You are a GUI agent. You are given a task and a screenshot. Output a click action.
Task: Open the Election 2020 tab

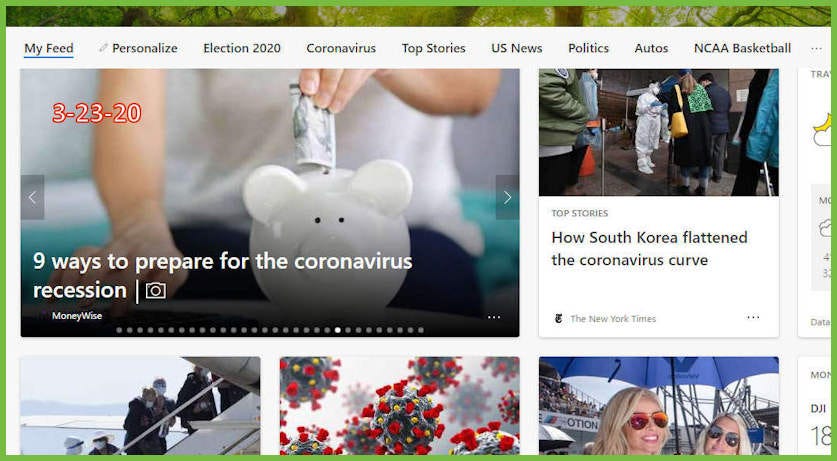(x=242, y=48)
